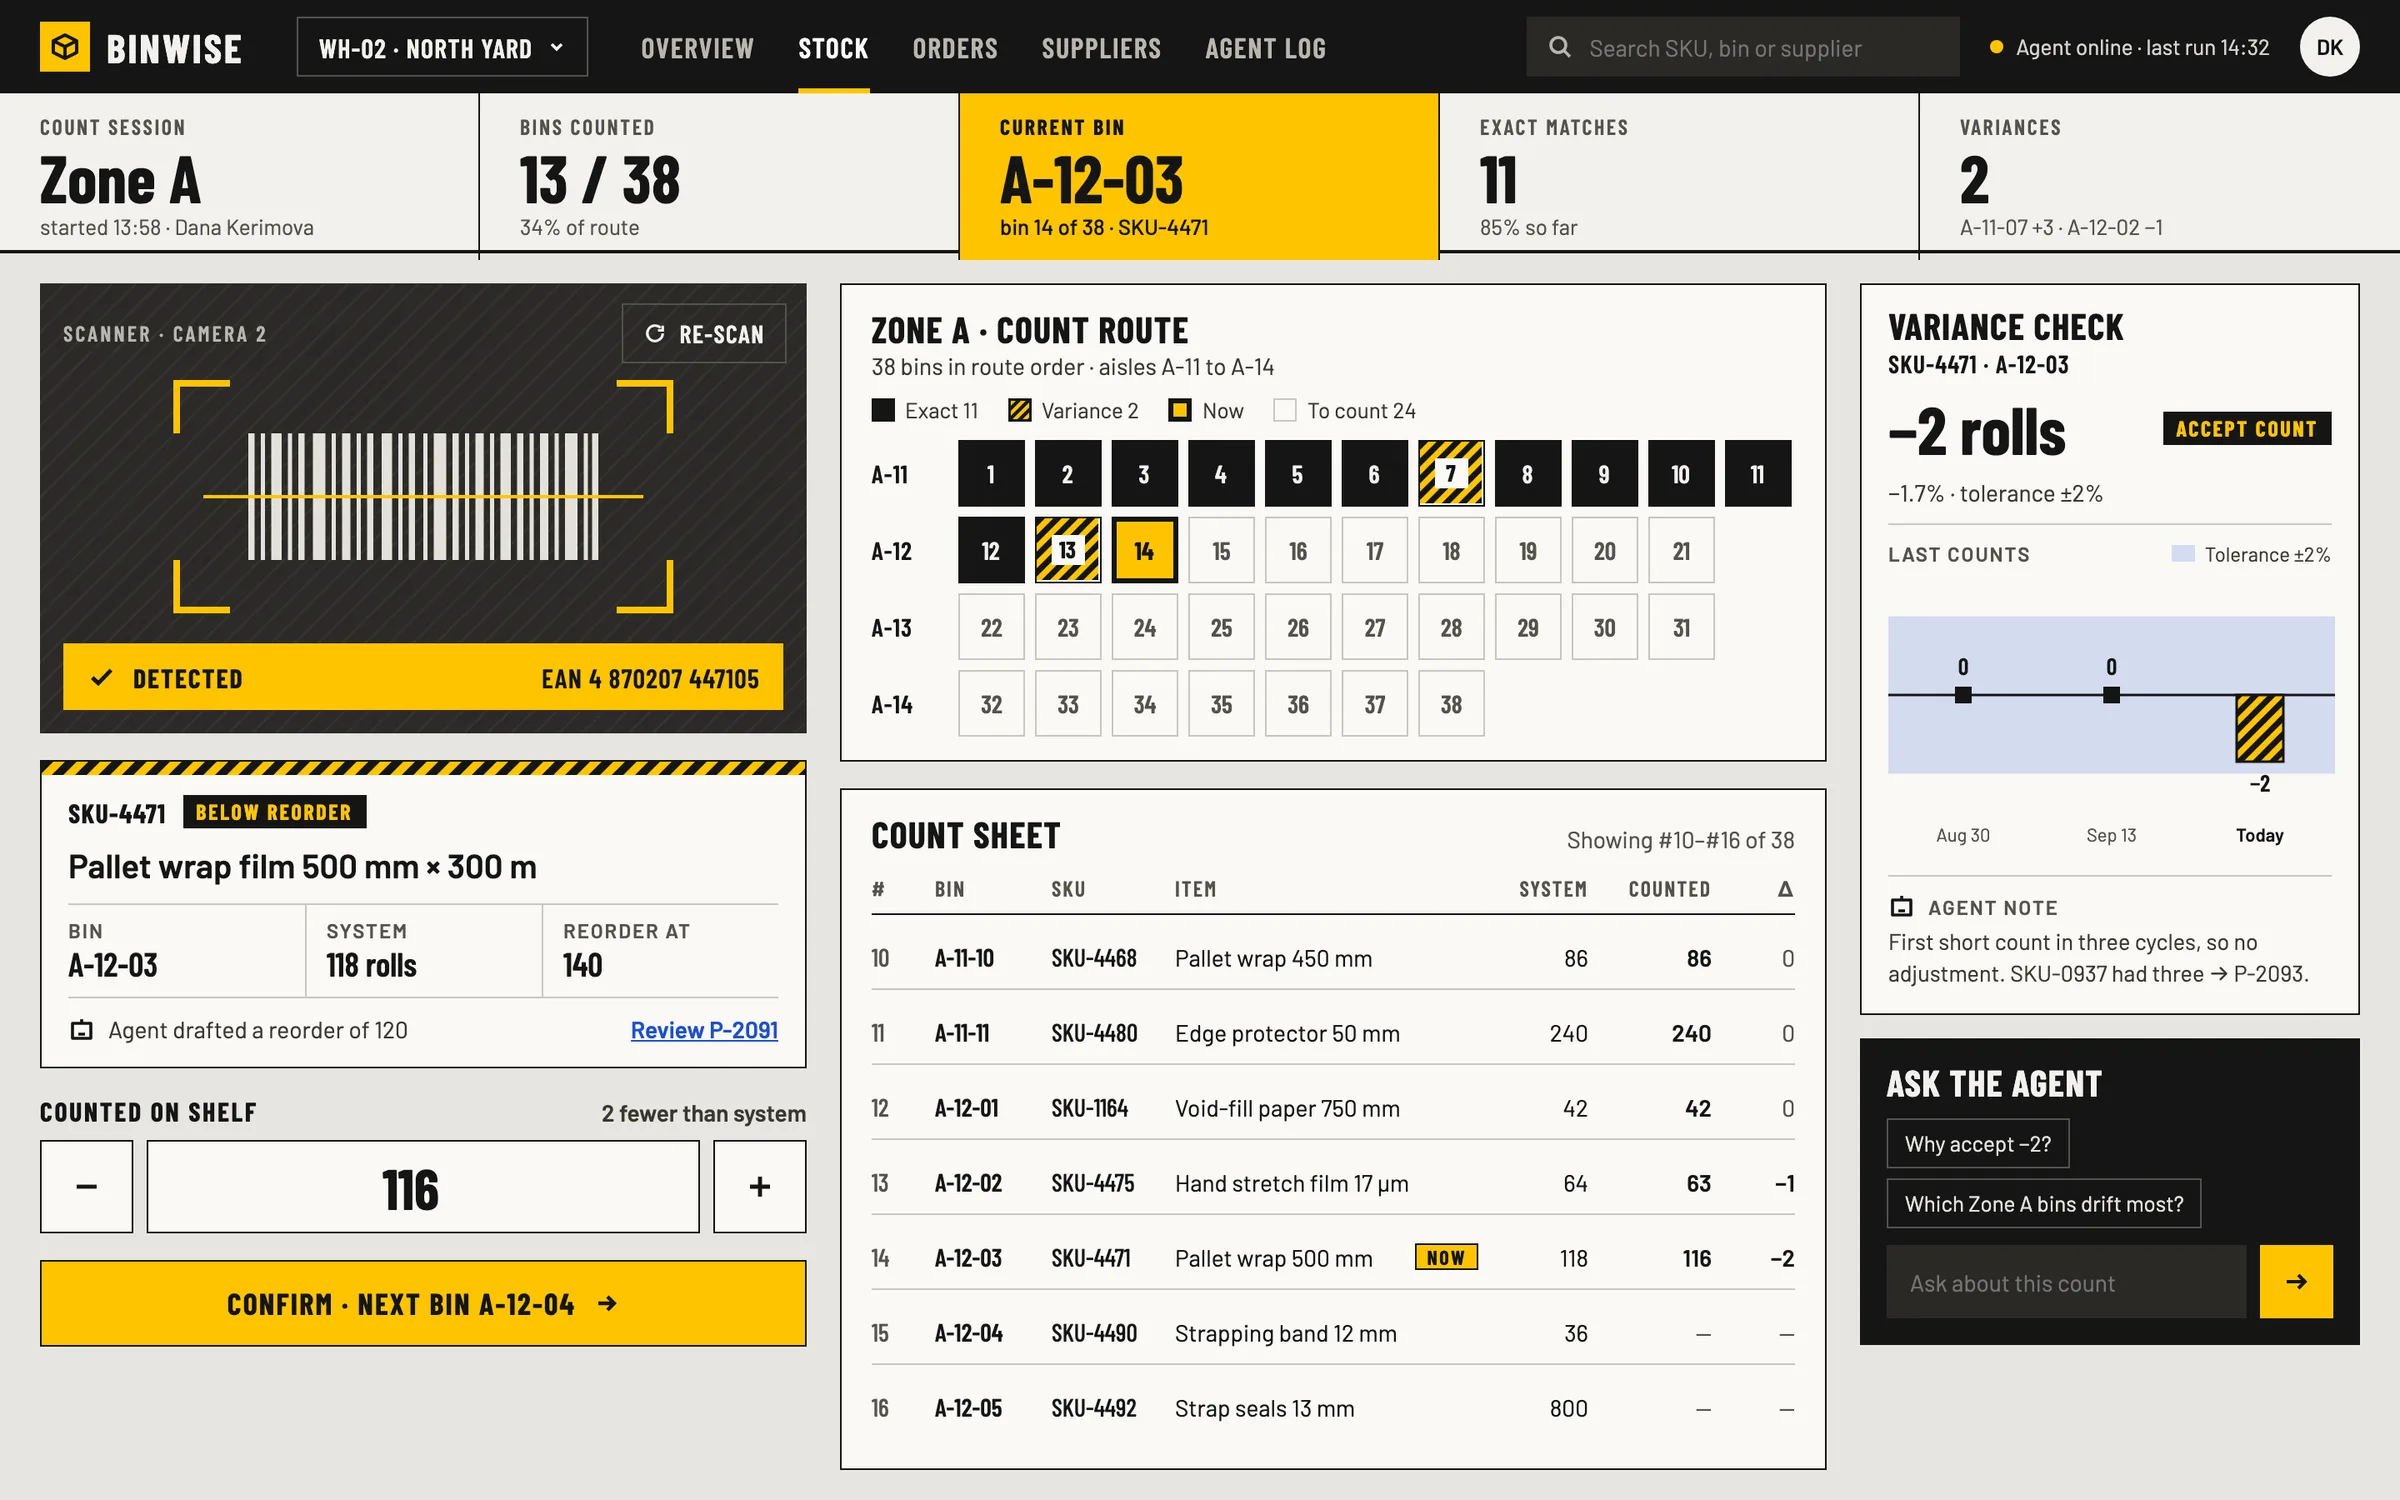Click the Exact Matches 11 card
The height and width of the screenshot is (1500, 2400).
(1679, 172)
